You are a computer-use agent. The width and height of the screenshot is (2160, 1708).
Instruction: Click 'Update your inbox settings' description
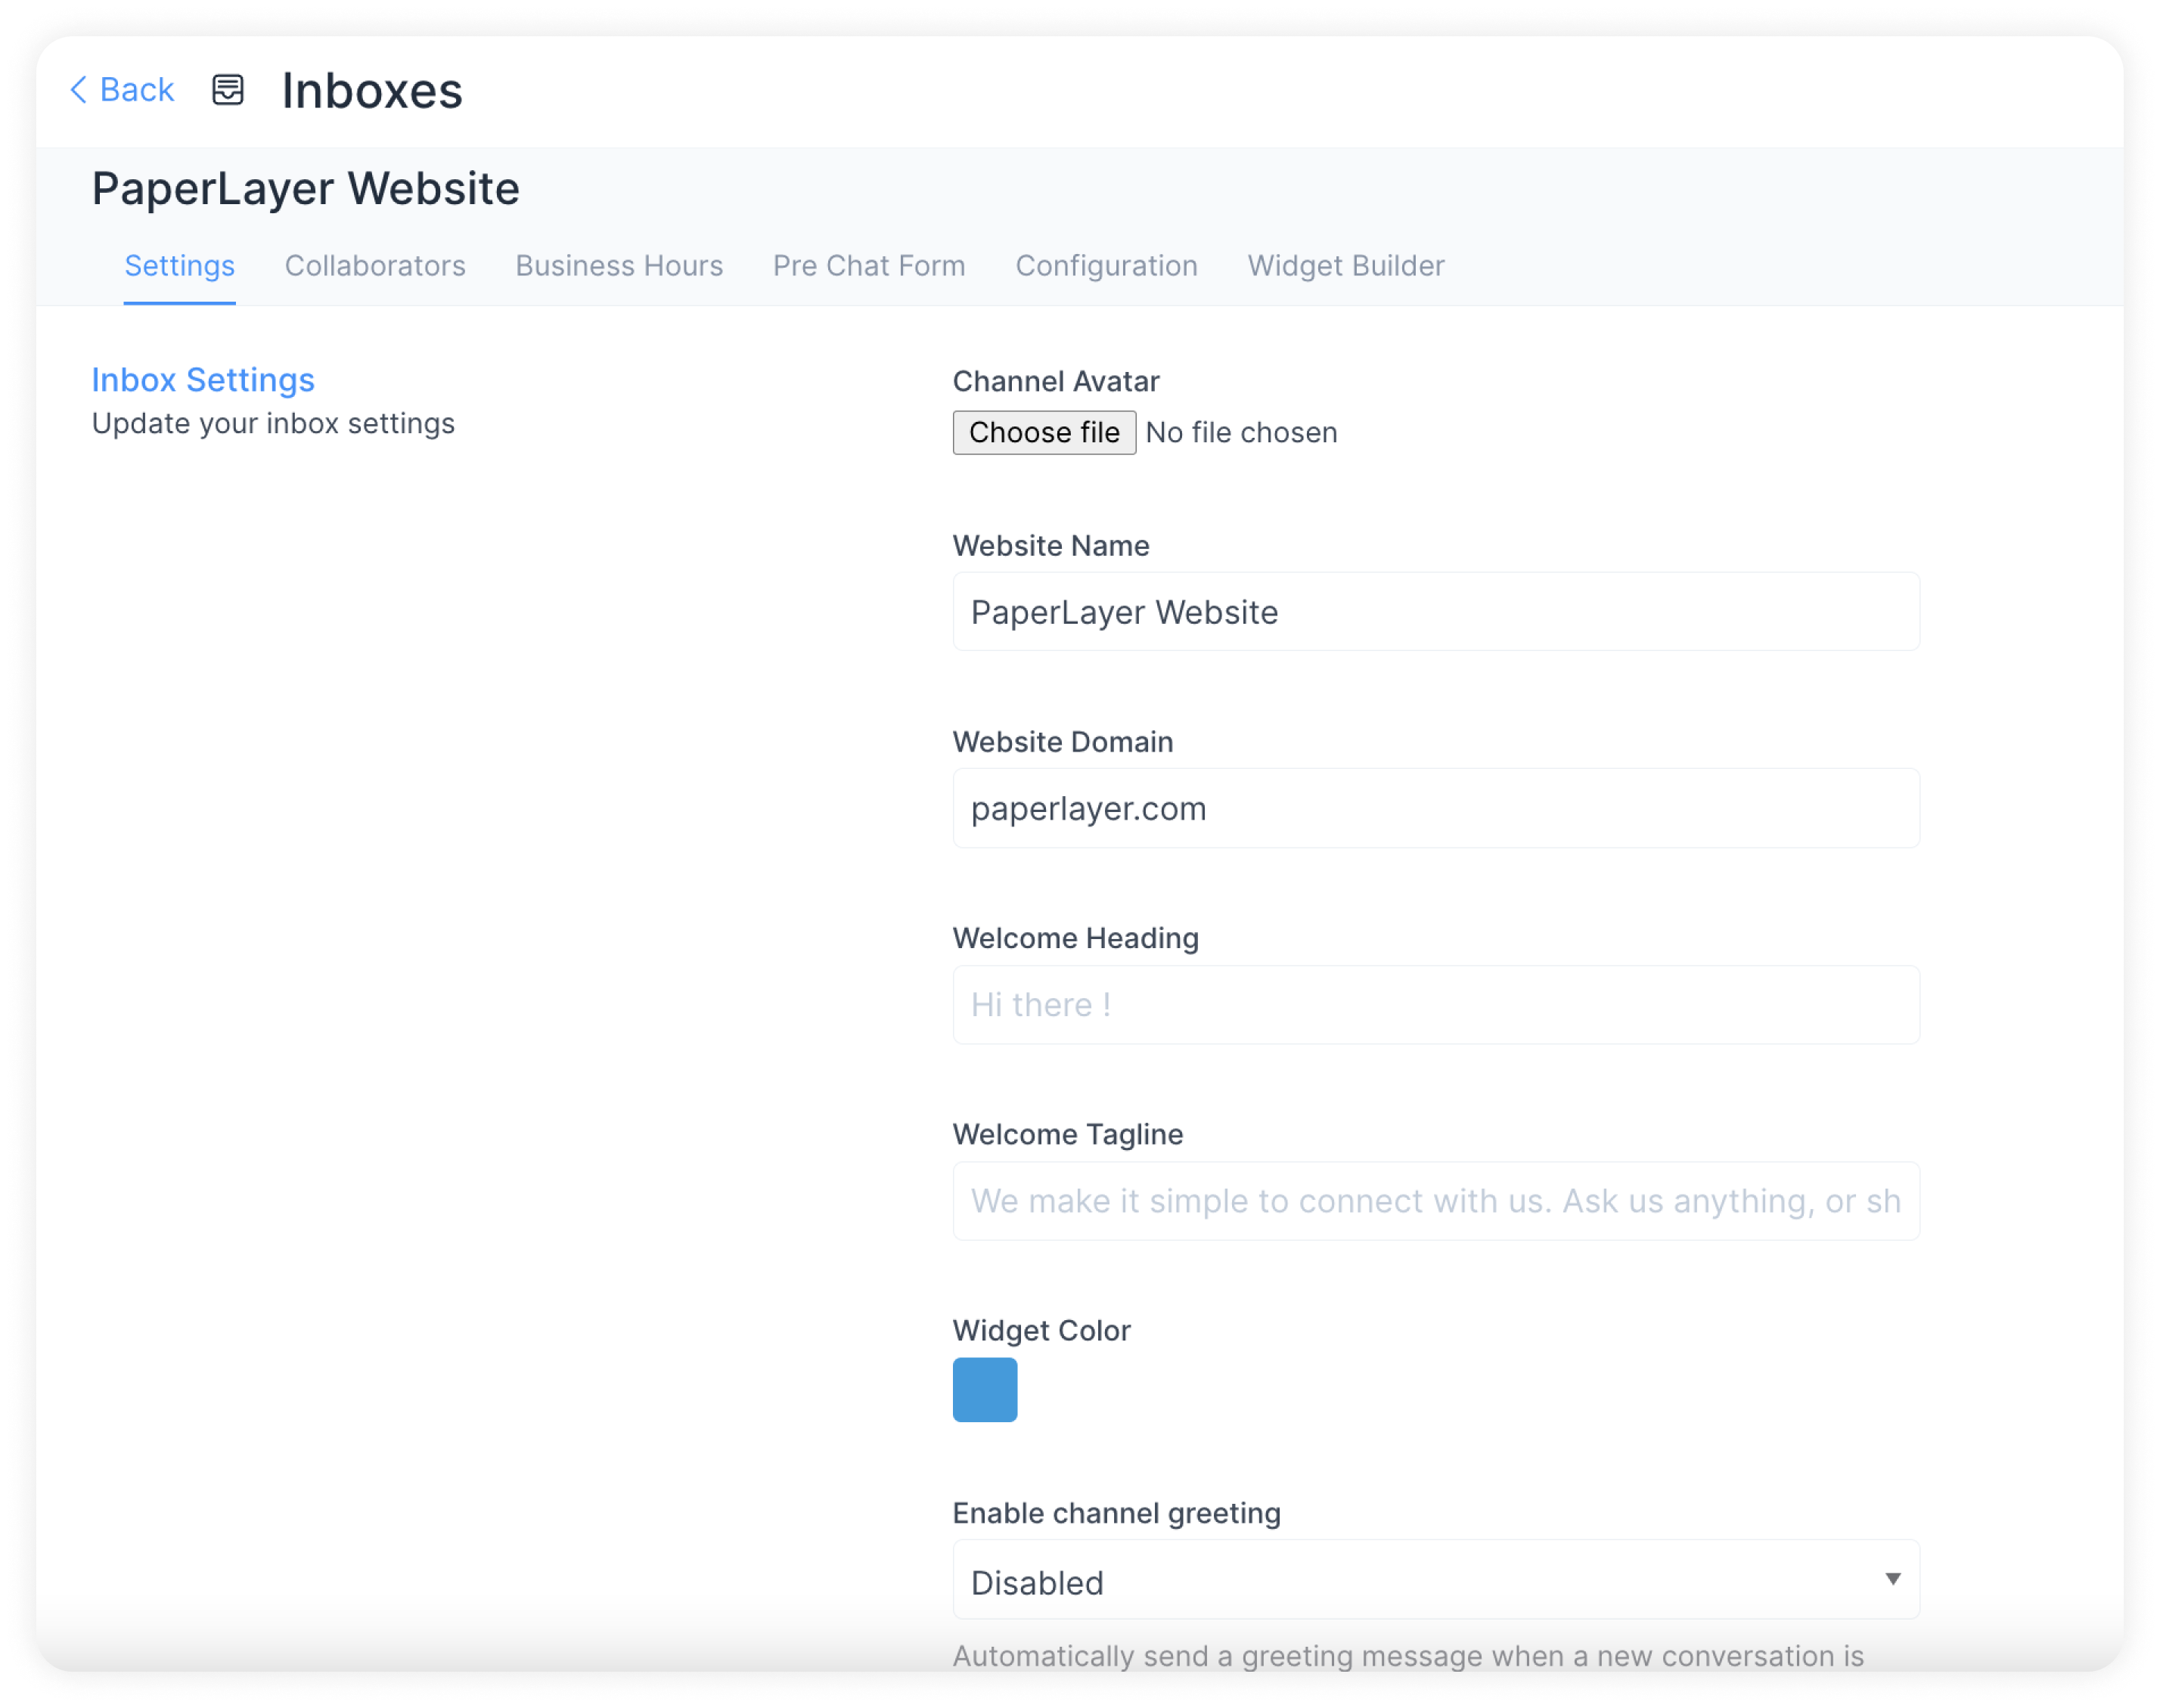coord(273,424)
